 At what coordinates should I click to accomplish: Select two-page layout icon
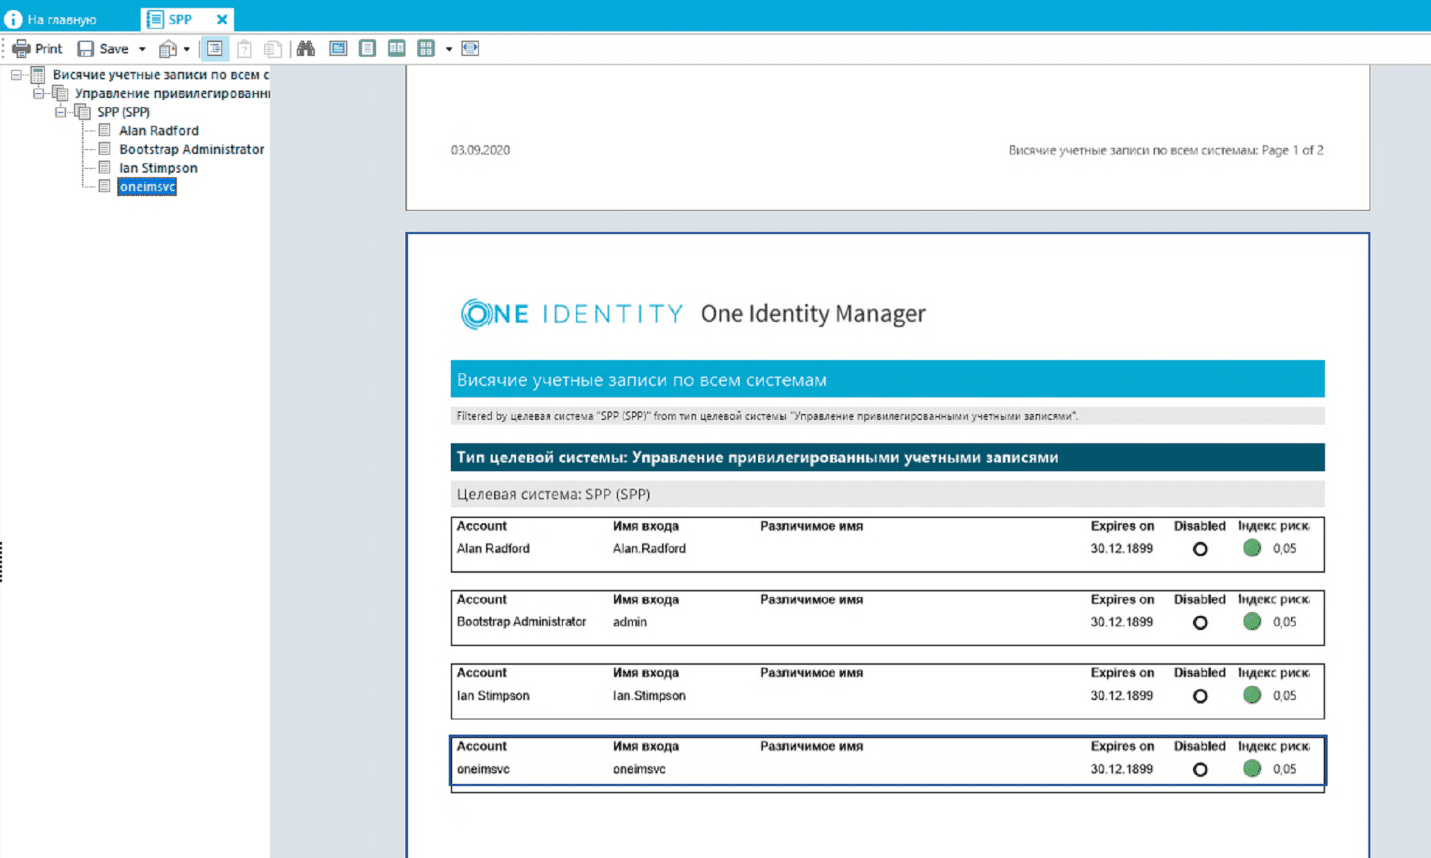397,49
